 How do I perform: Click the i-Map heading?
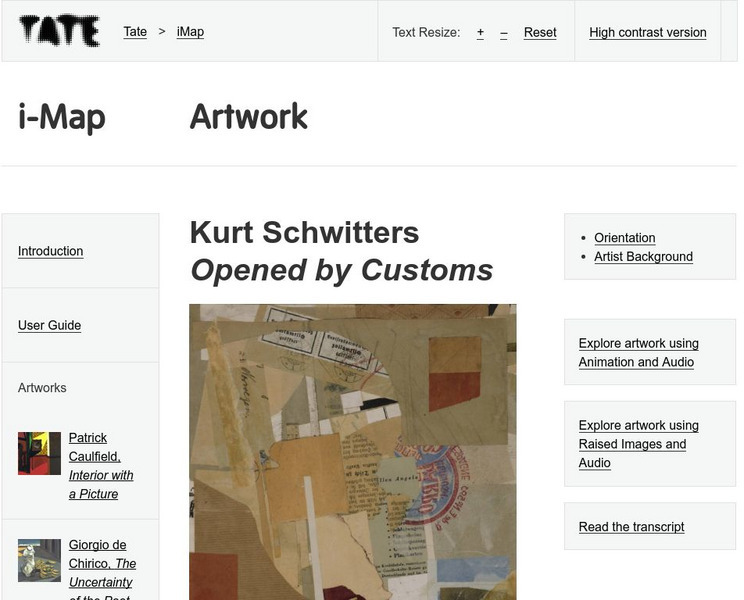click(x=61, y=117)
